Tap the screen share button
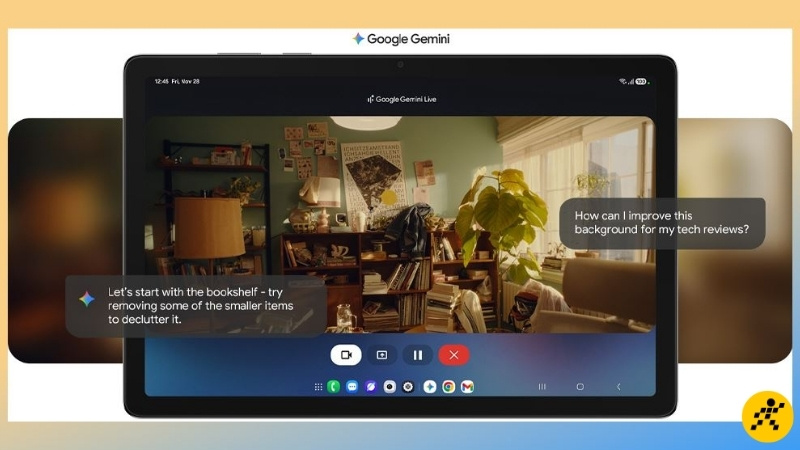The height and width of the screenshot is (450, 800). [382, 355]
